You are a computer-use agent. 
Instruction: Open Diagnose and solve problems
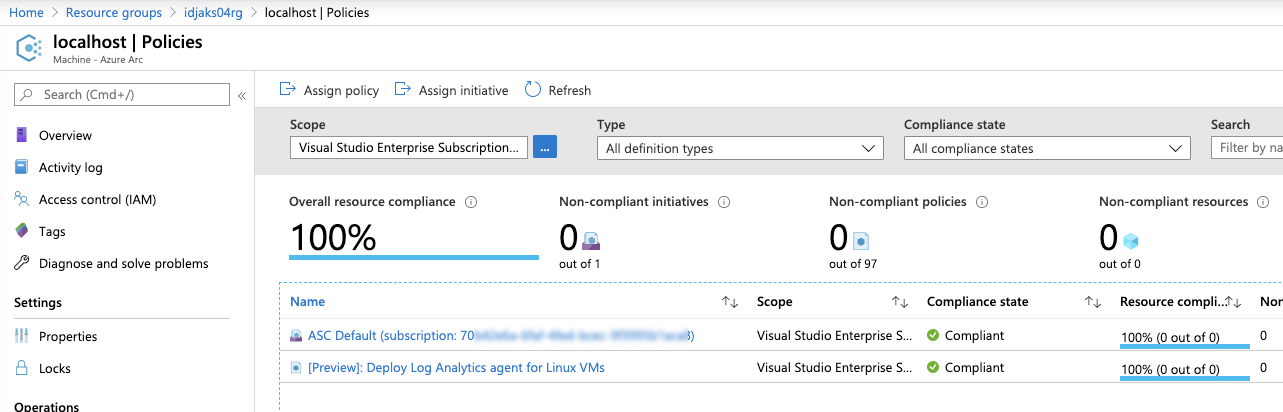click(x=123, y=263)
